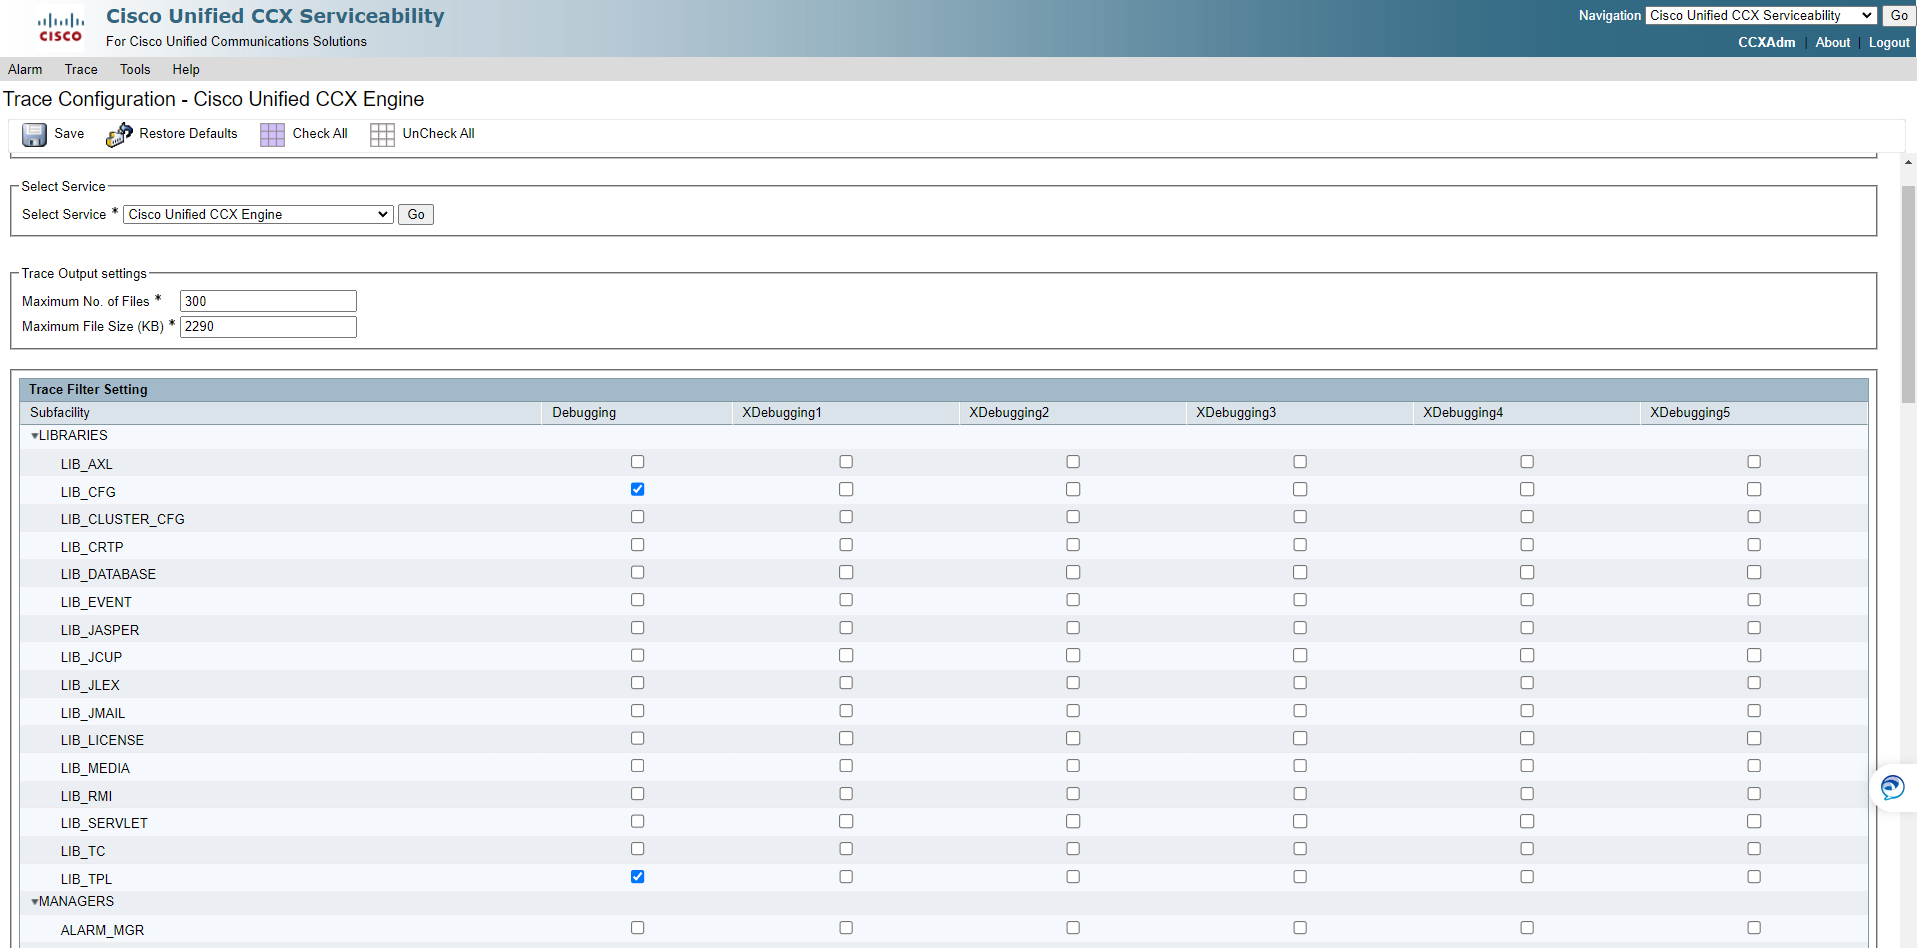Image resolution: width=1917 pixels, height=948 pixels.
Task: Select the Check All icon
Action: tap(271, 133)
